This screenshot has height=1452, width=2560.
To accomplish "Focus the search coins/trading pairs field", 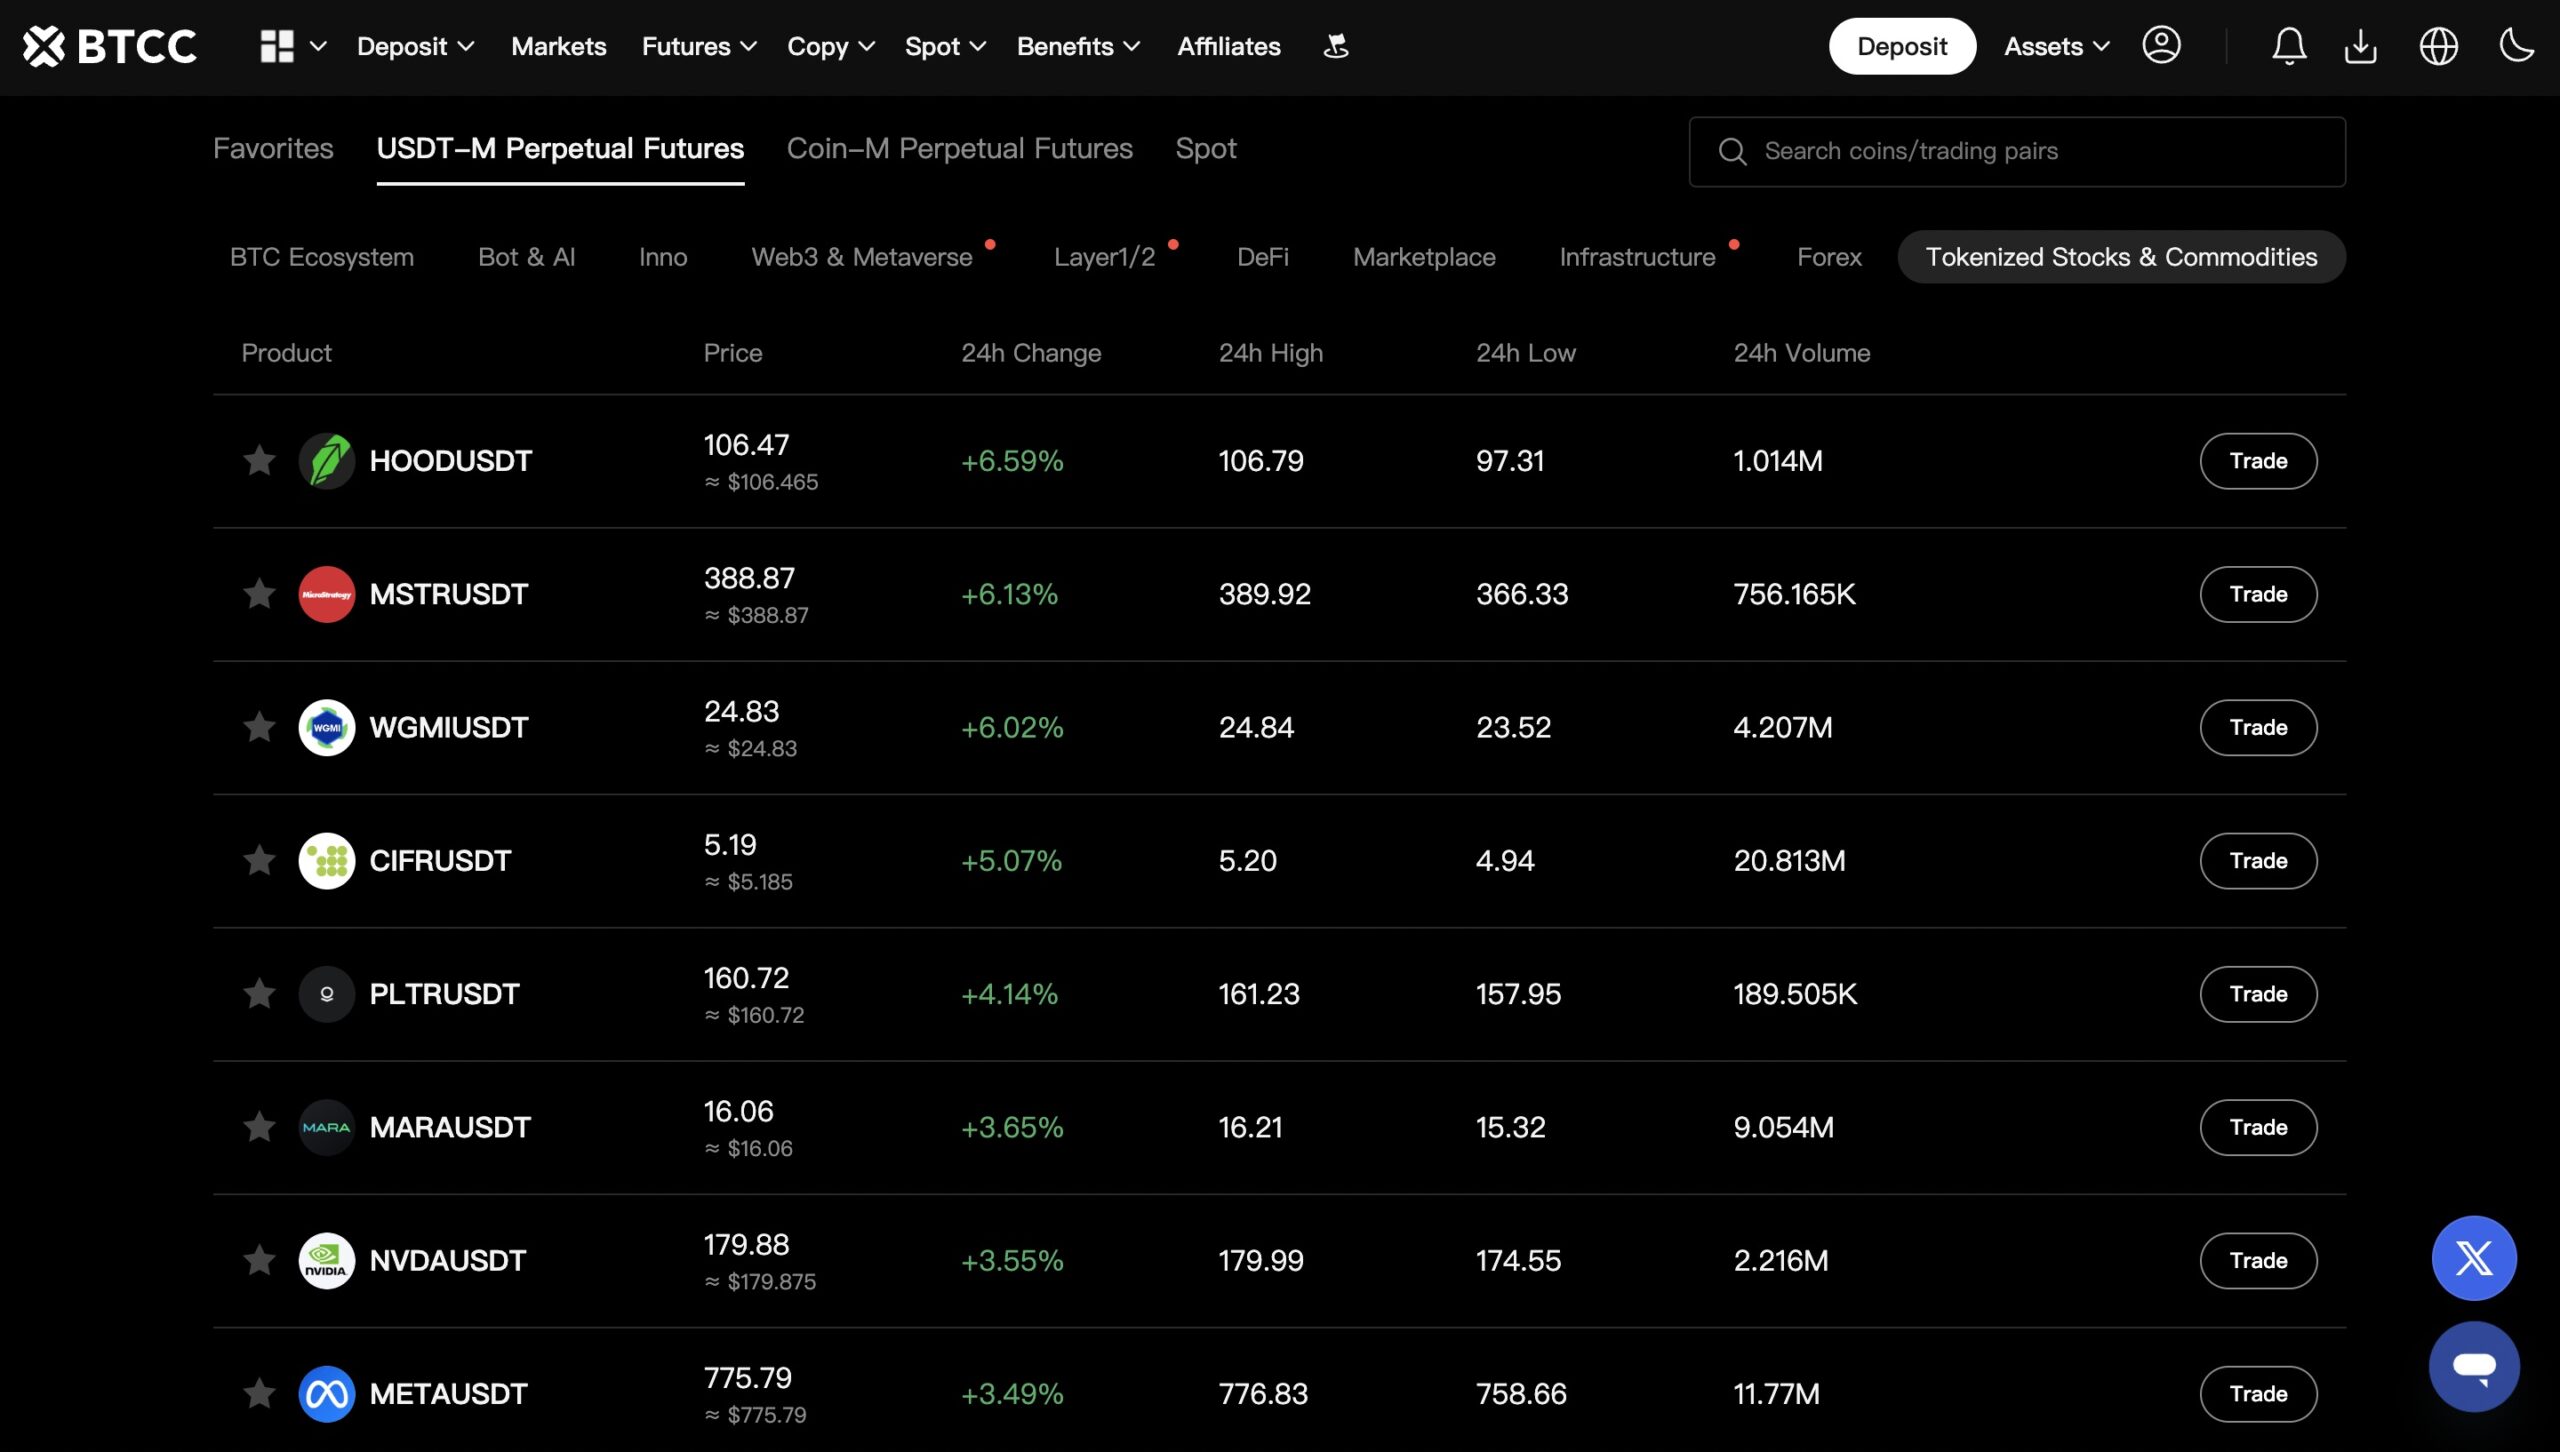I will pos(2017,152).
